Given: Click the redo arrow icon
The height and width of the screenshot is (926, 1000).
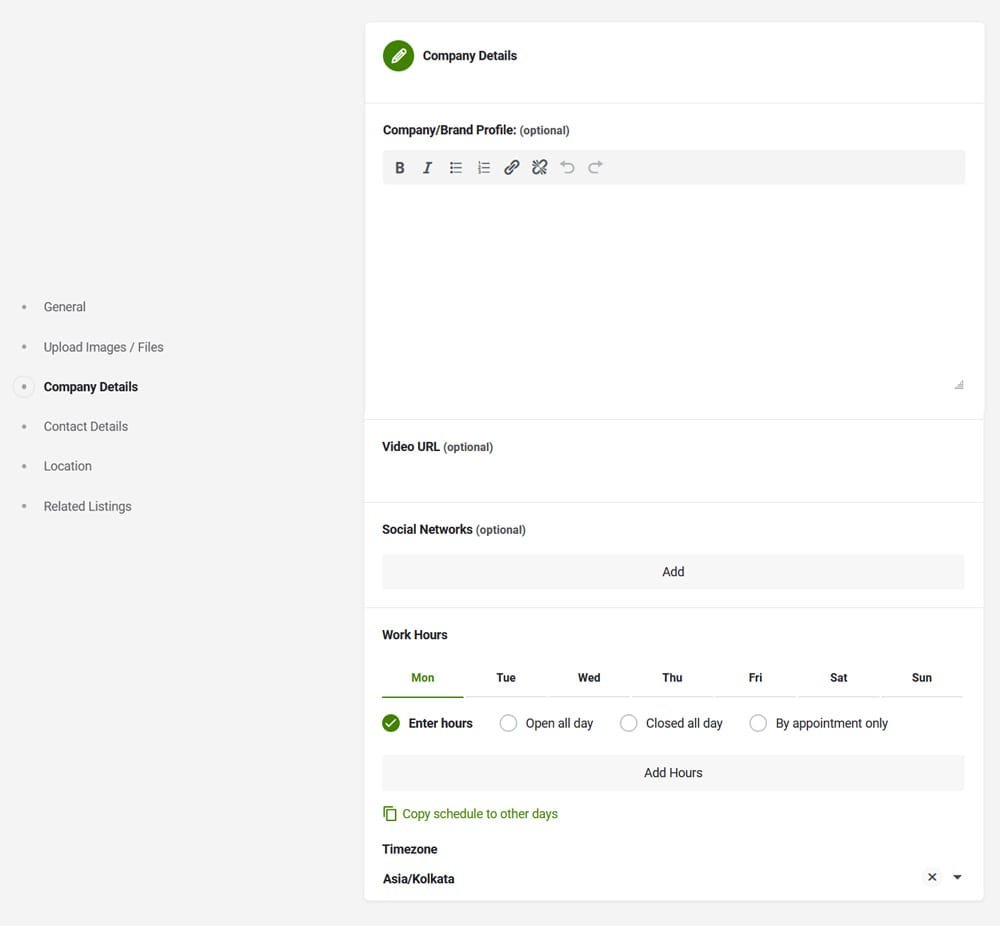Looking at the screenshot, I should click(595, 168).
